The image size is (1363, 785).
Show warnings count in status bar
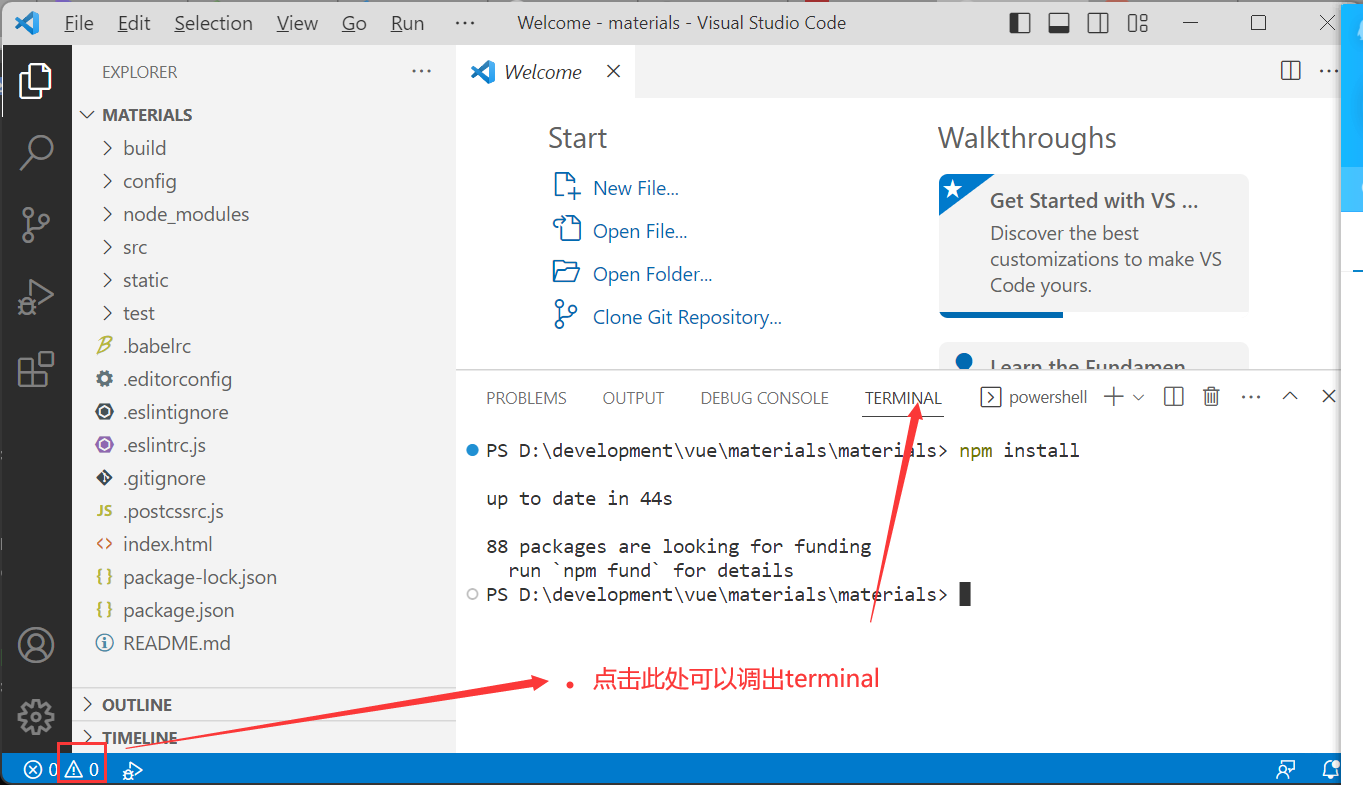[x=82, y=769]
